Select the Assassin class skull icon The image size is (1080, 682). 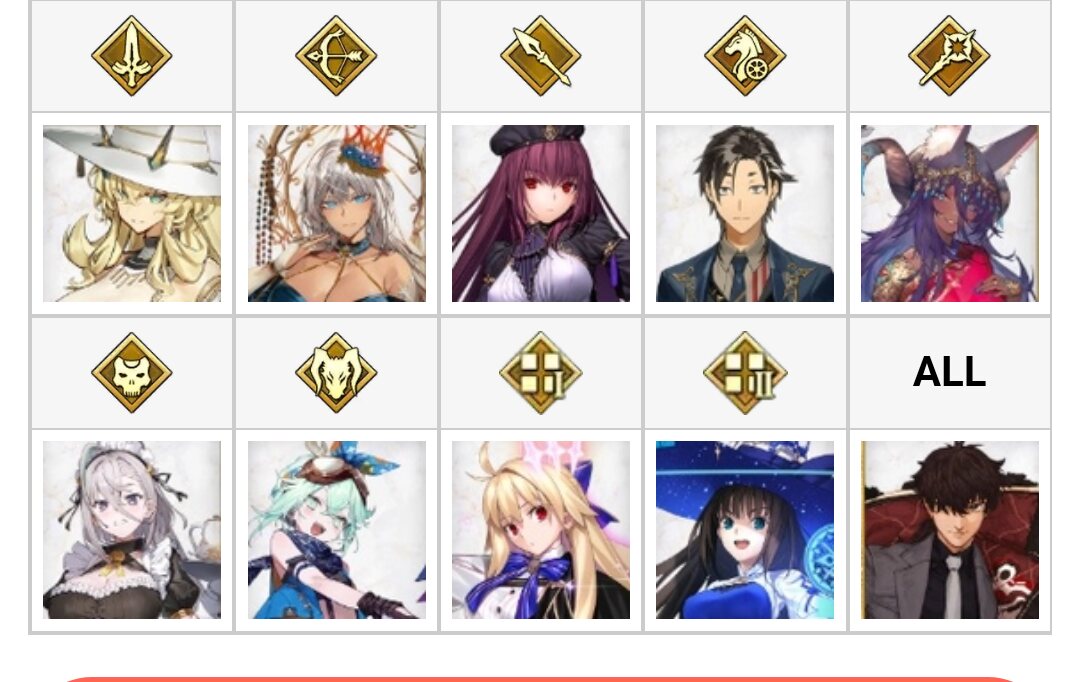(132, 373)
